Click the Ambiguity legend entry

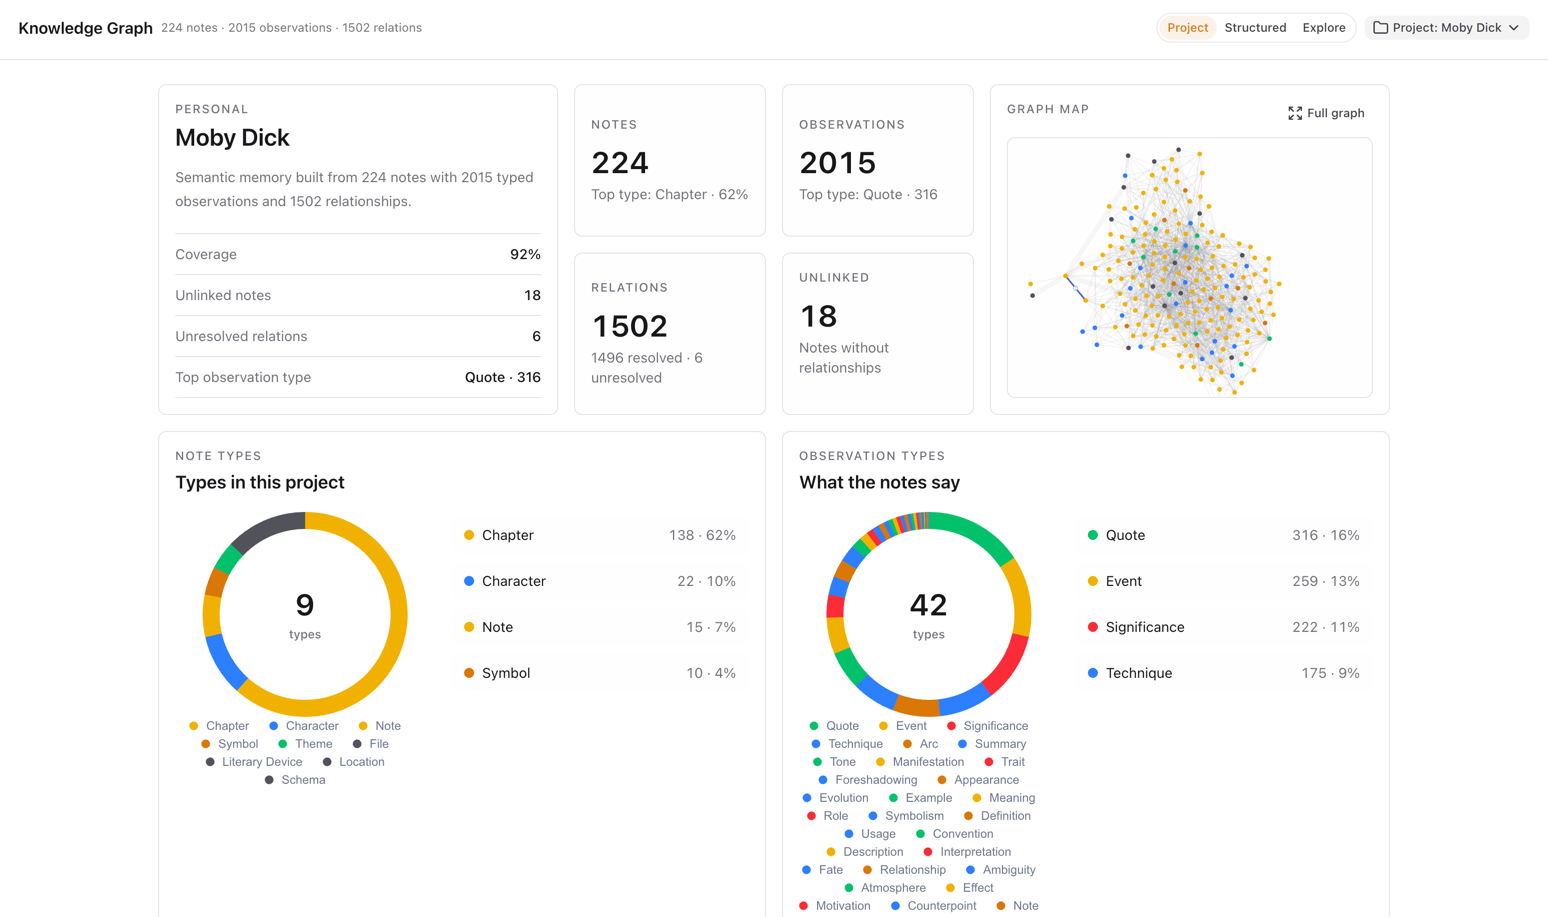click(1000, 870)
